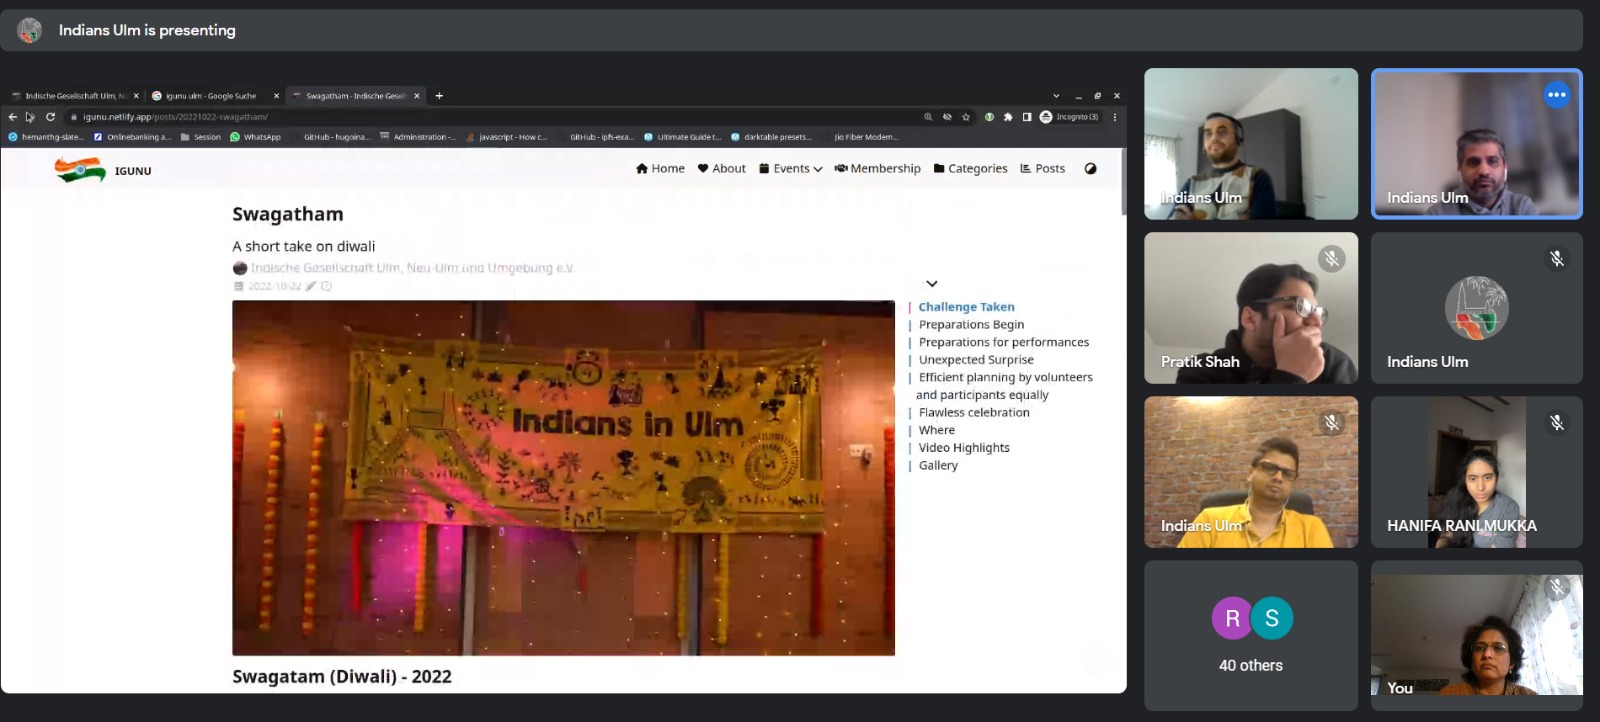
Task: Click the author link Indische Gesellschaft Ulm
Action: pyautogui.click(x=412, y=268)
